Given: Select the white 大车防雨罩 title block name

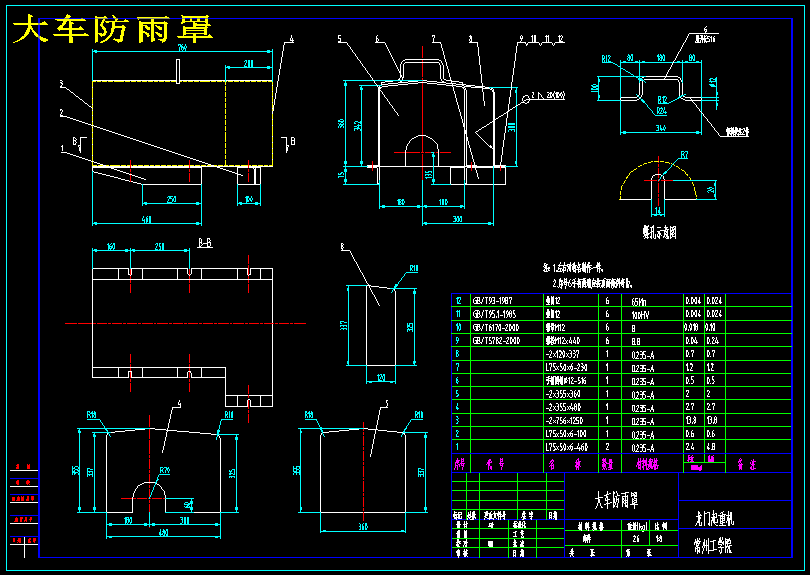Looking at the screenshot, I should pos(616,500).
